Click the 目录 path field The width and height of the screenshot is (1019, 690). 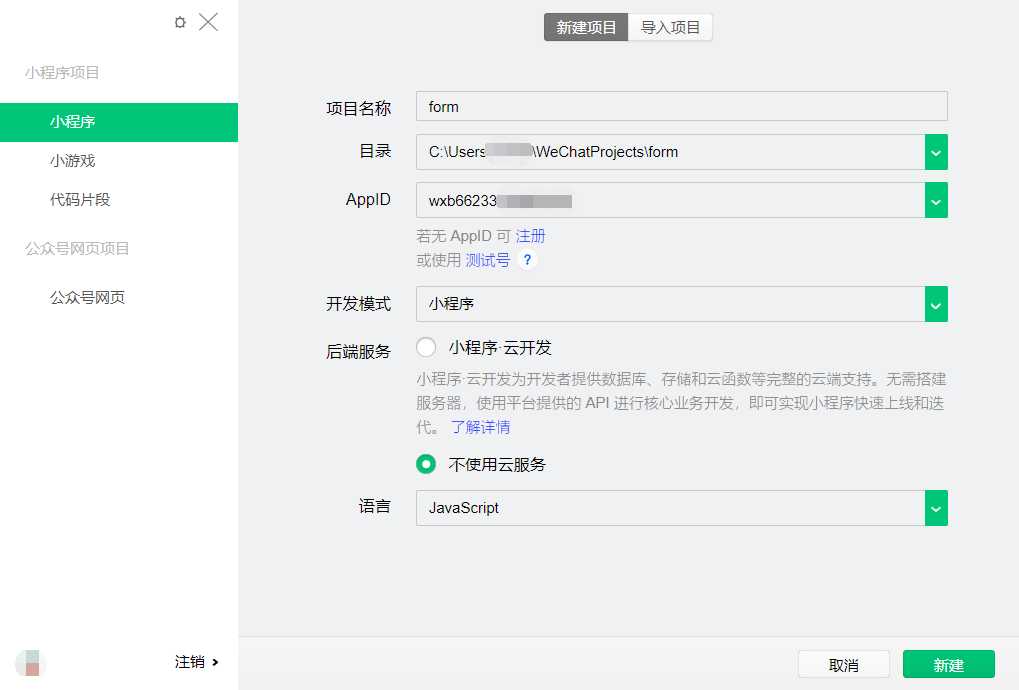[670, 152]
